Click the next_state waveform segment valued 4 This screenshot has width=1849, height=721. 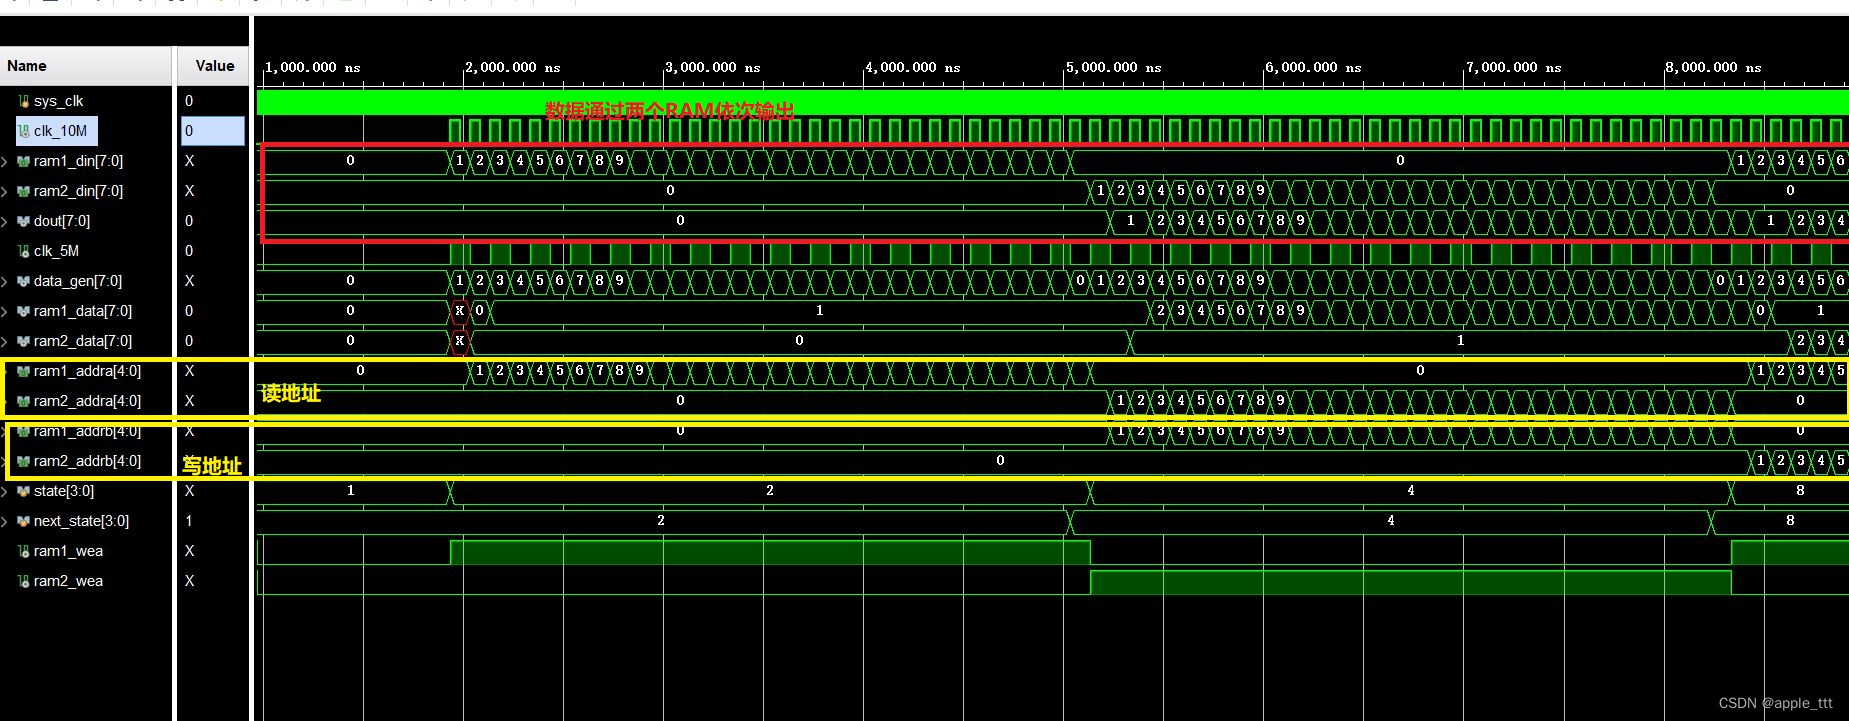click(x=1390, y=521)
